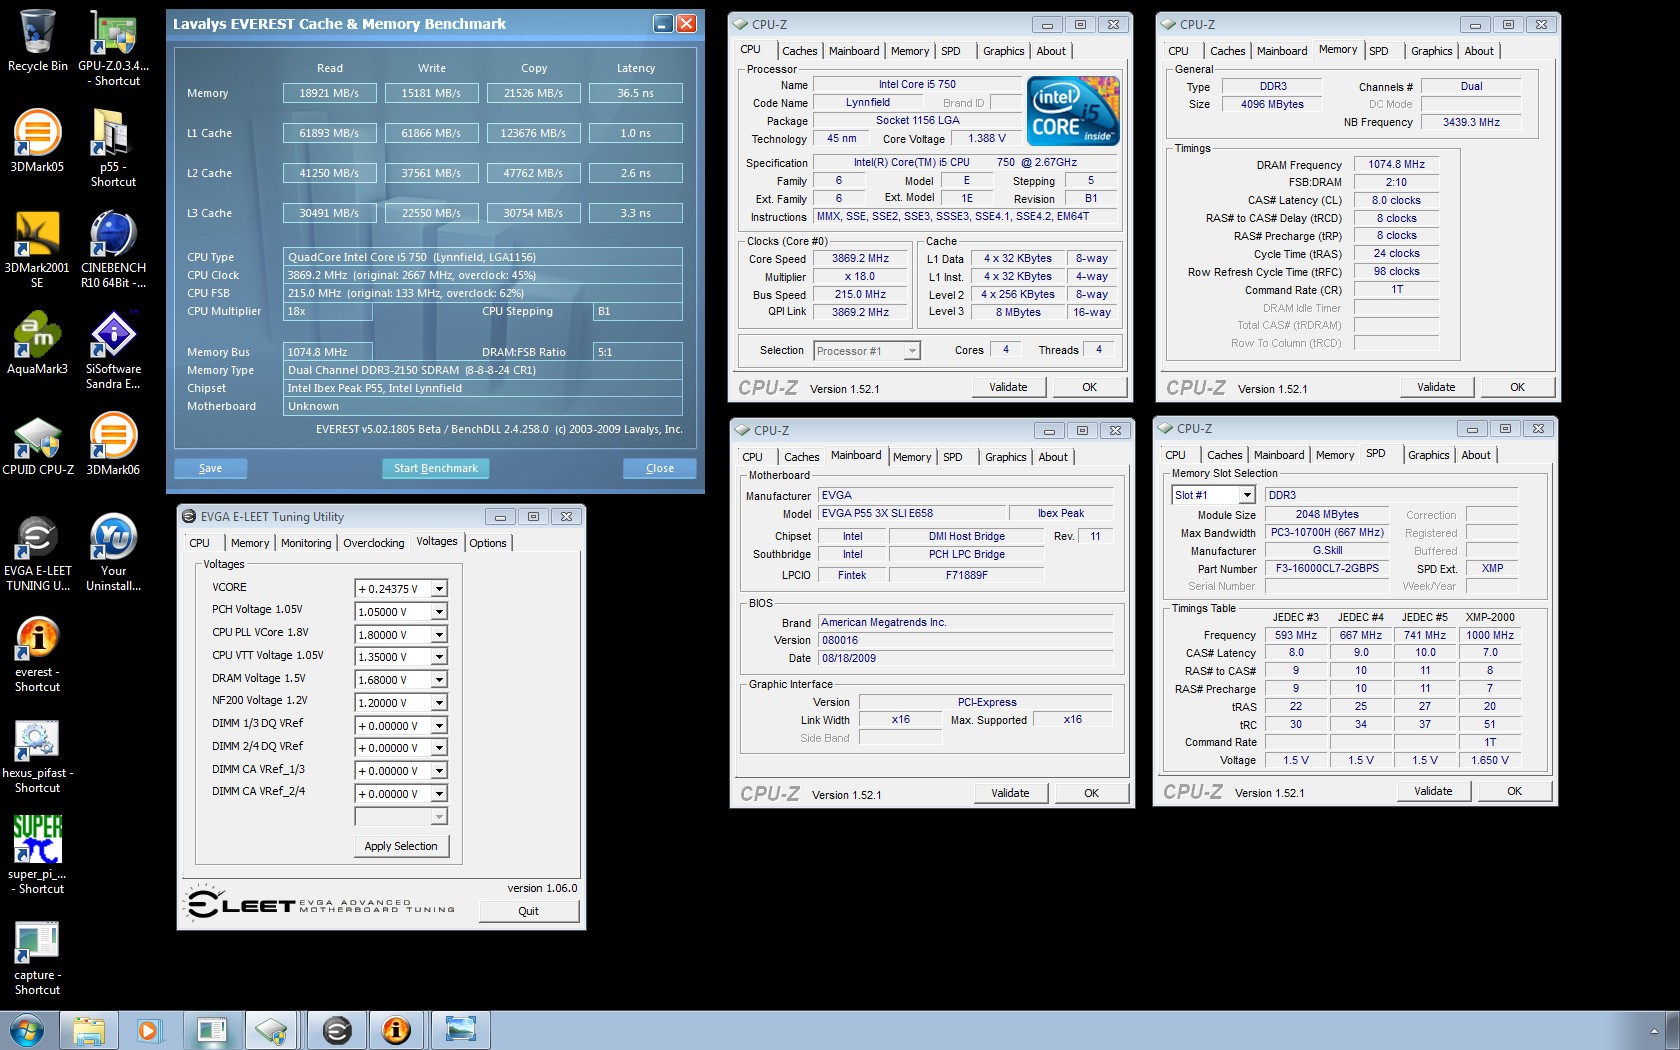Click DRAM Frequency field 1074.8 MHz
This screenshot has width=1680, height=1050.
tap(1397, 164)
